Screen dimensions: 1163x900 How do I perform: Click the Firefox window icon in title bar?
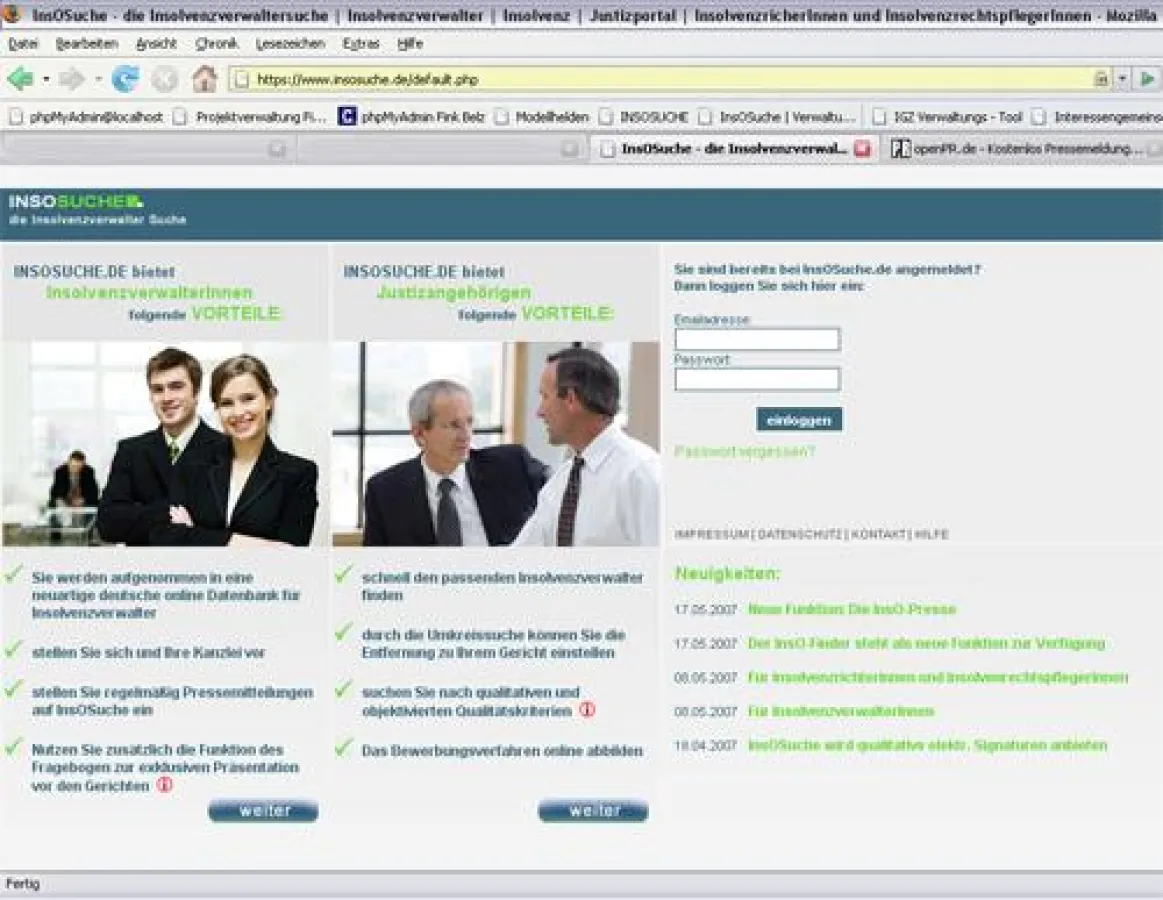(x=9, y=15)
